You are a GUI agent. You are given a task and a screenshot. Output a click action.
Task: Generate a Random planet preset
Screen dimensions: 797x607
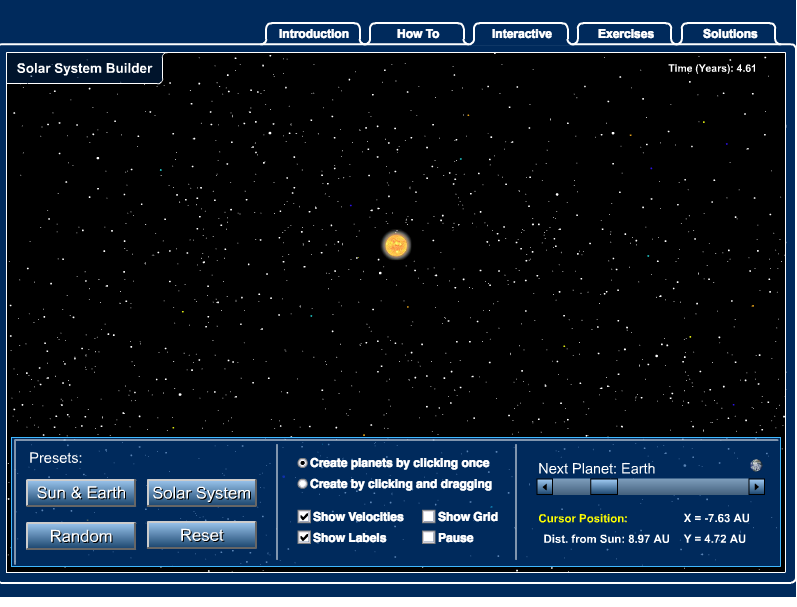pyautogui.click(x=81, y=536)
